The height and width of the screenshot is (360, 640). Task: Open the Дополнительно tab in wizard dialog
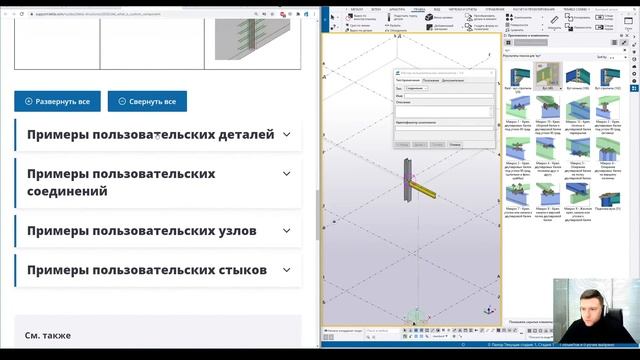pyautogui.click(x=453, y=80)
